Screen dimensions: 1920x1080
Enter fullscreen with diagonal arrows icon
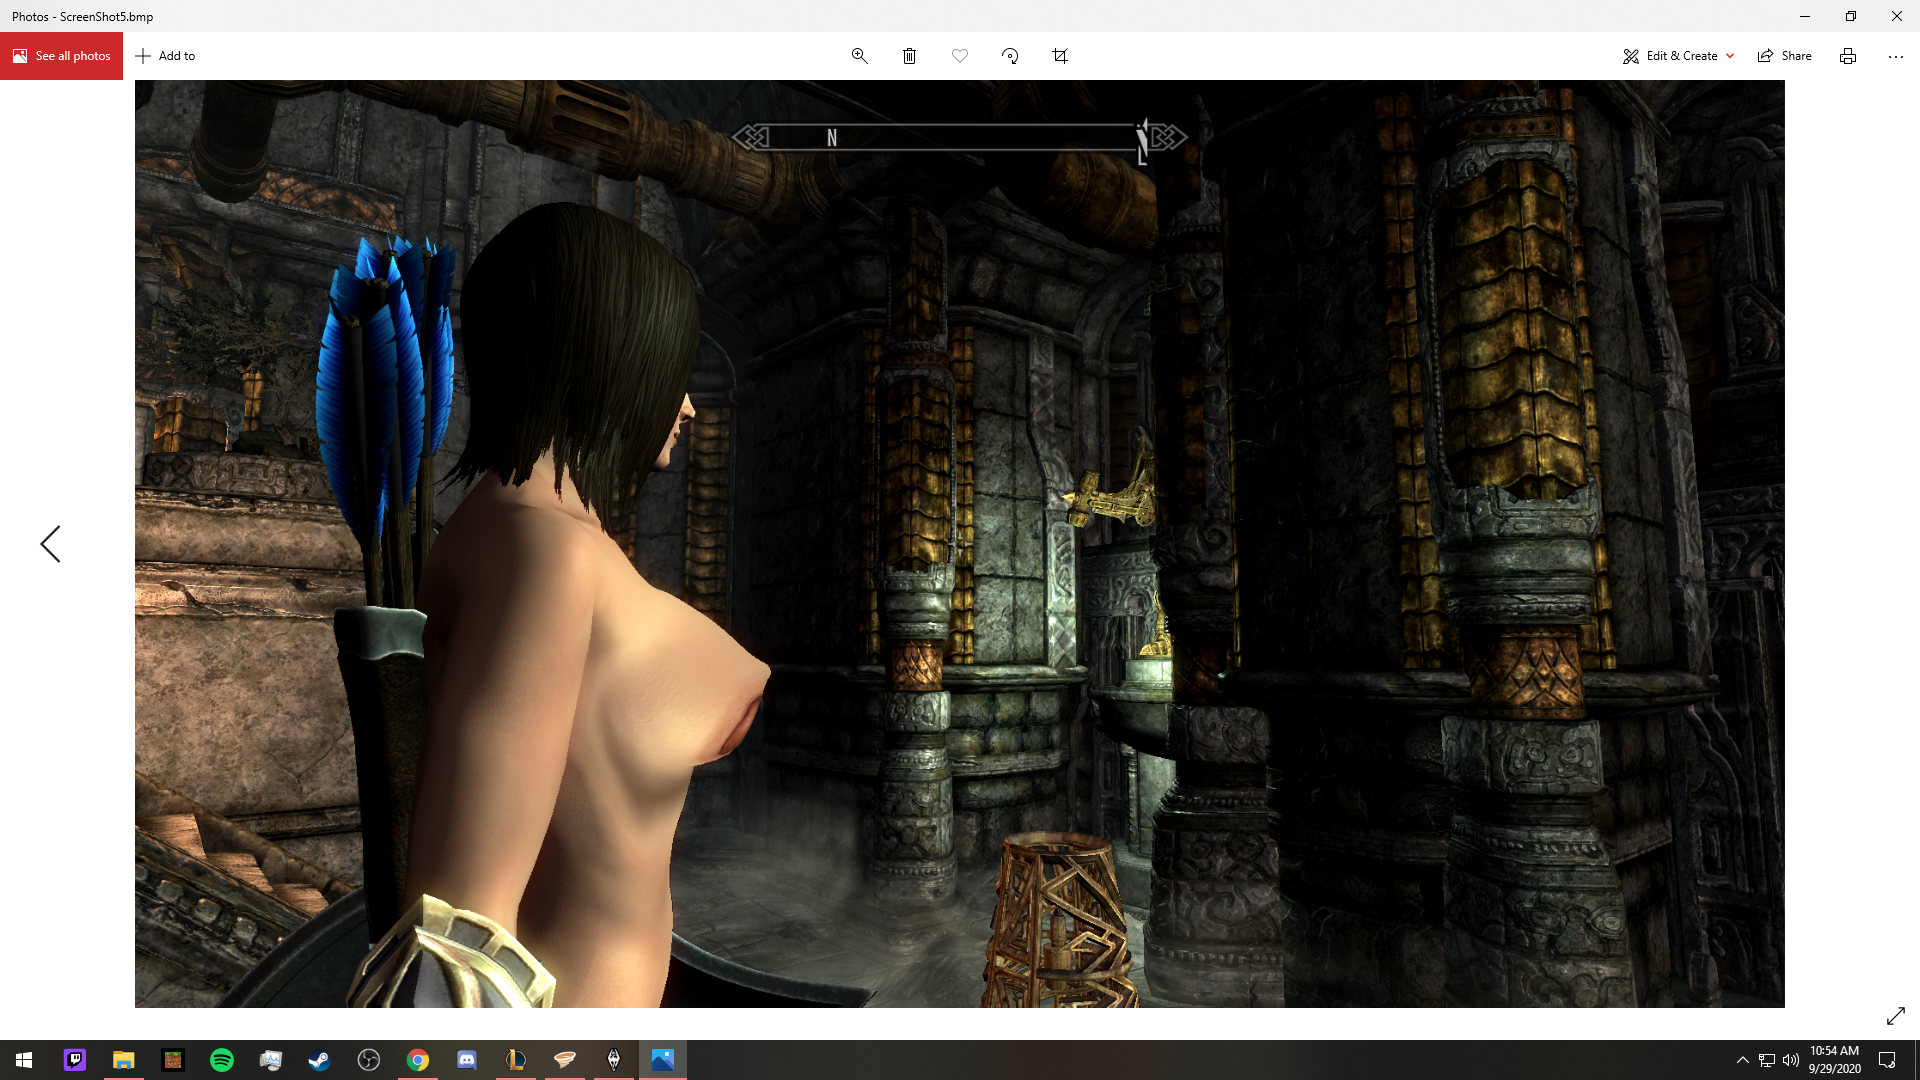point(1896,1016)
